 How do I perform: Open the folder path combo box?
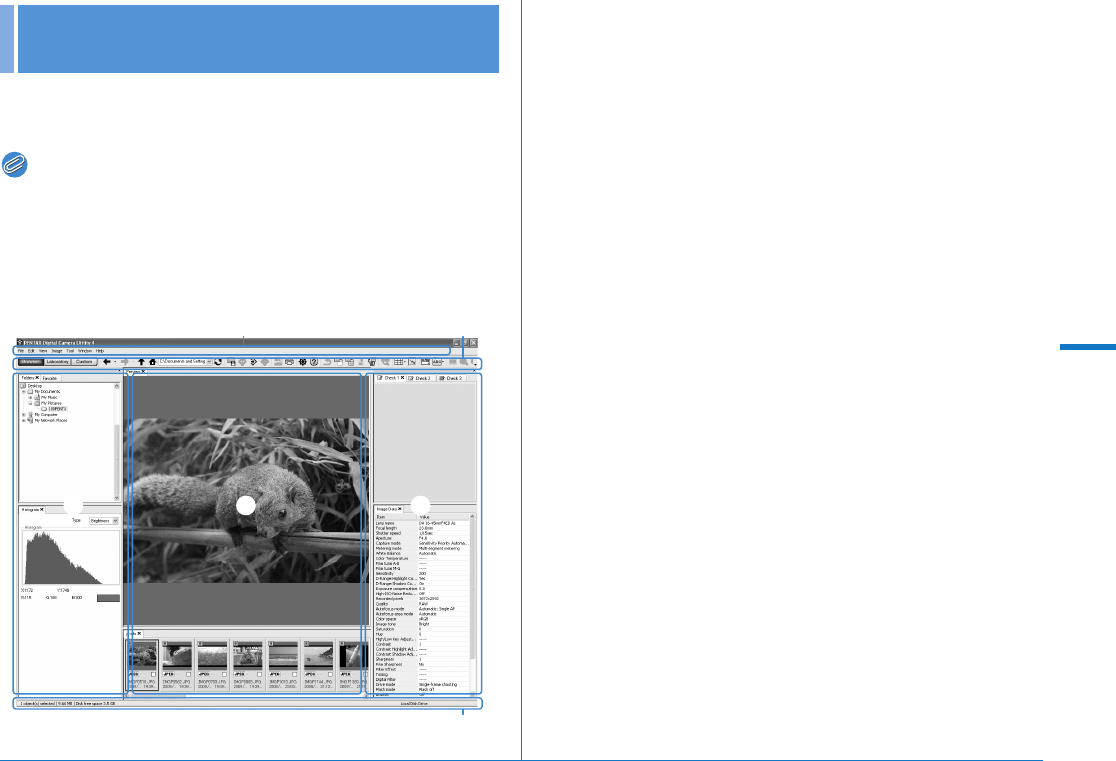point(185,362)
